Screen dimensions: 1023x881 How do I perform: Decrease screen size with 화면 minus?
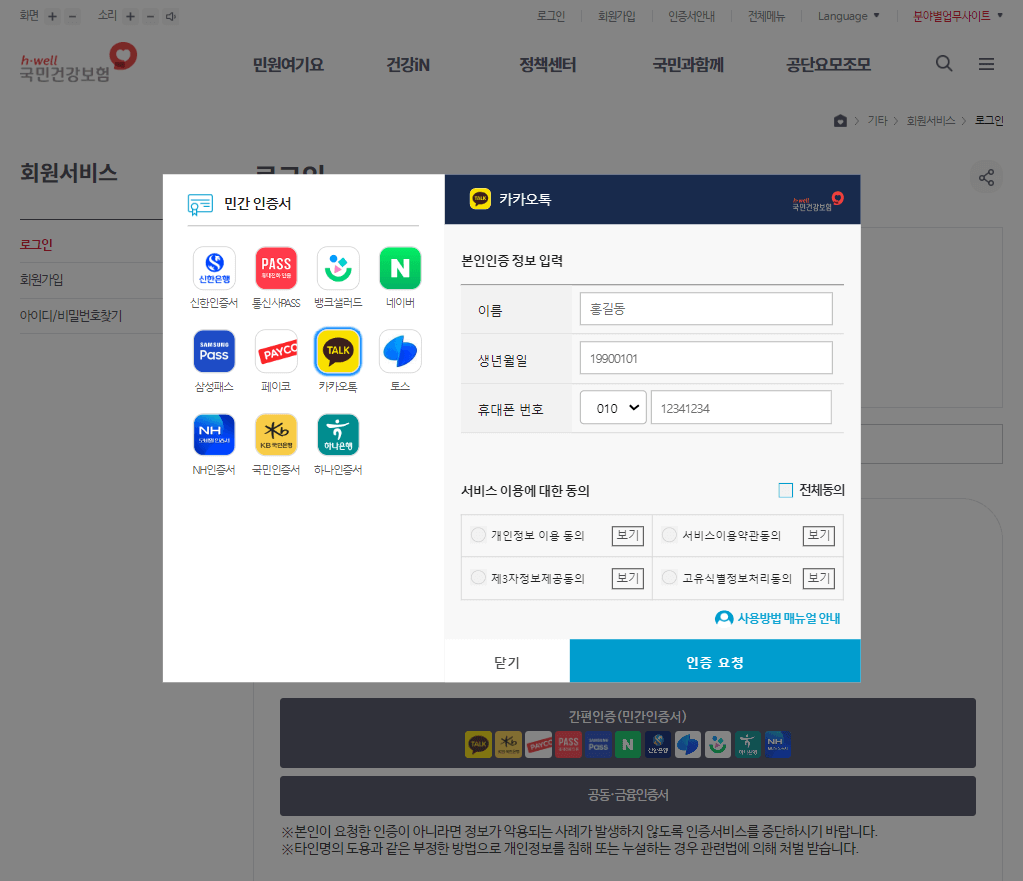click(72, 16)
